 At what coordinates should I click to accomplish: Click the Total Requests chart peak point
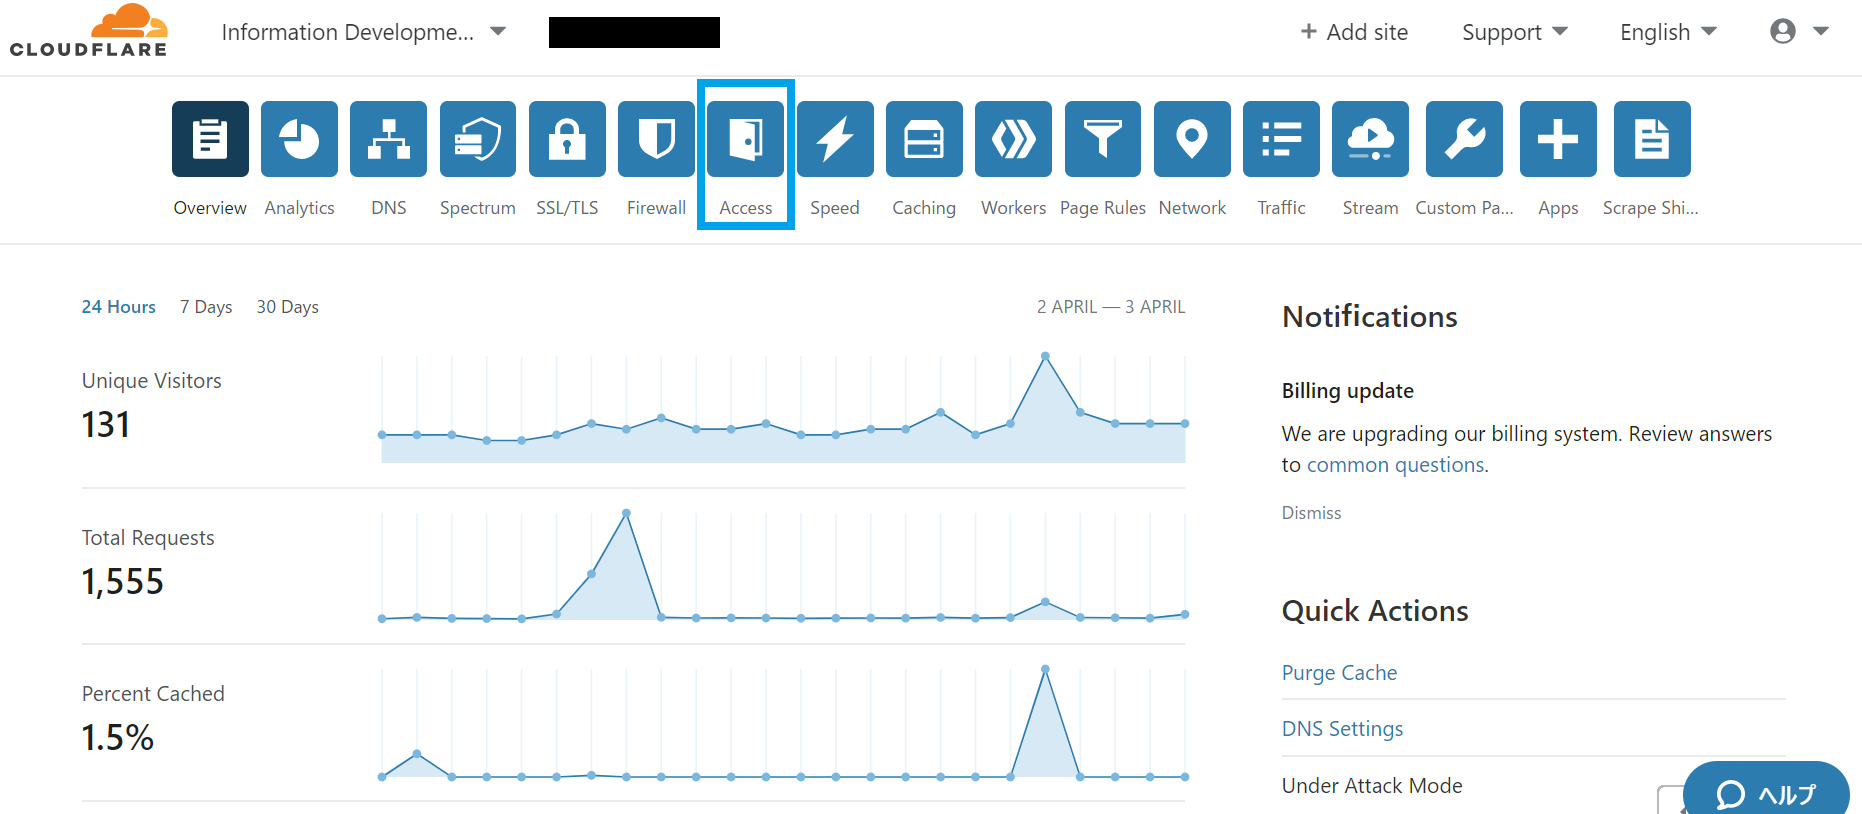[626, 513]
